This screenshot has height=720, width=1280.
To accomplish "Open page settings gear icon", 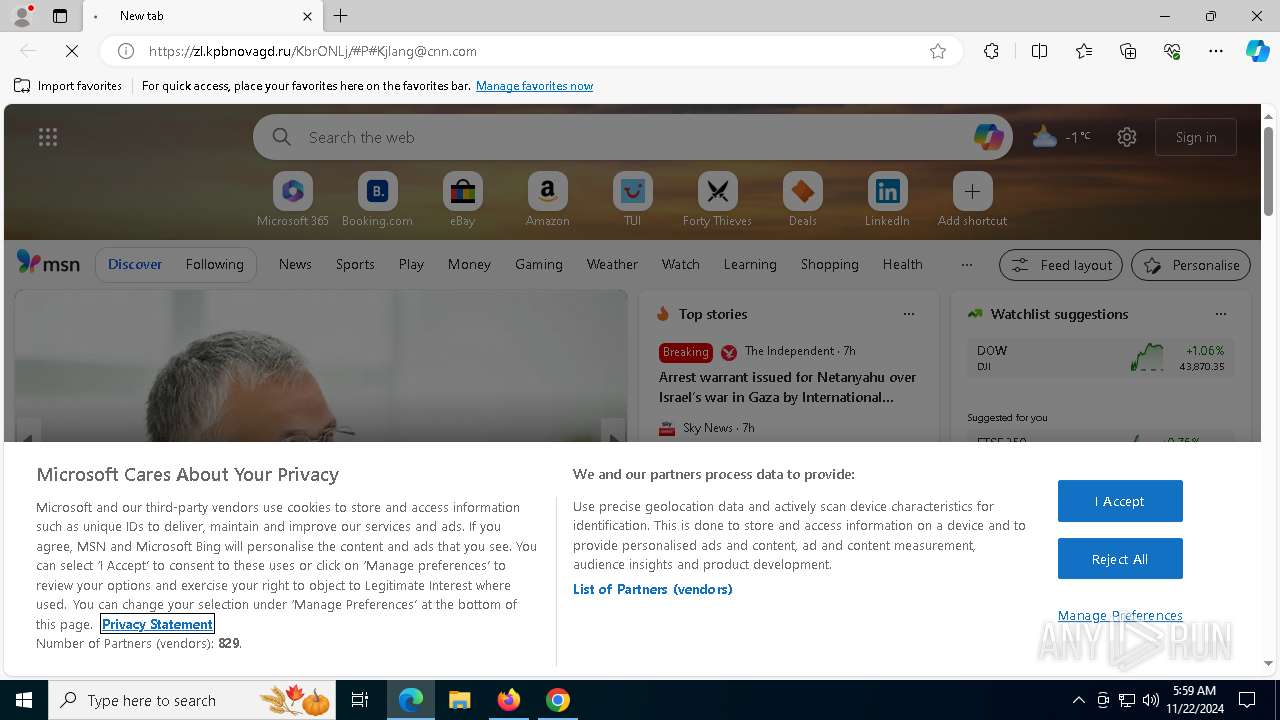I will tap(1127, 137).
